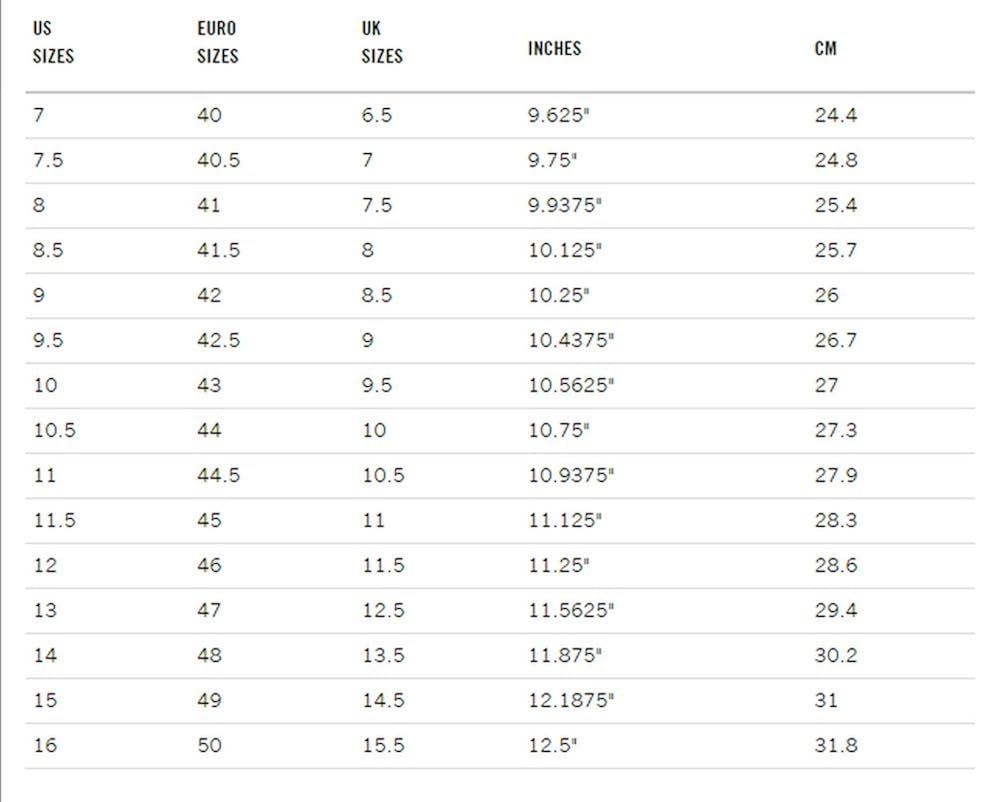Click US size 15 cell

tap(45, 700)
